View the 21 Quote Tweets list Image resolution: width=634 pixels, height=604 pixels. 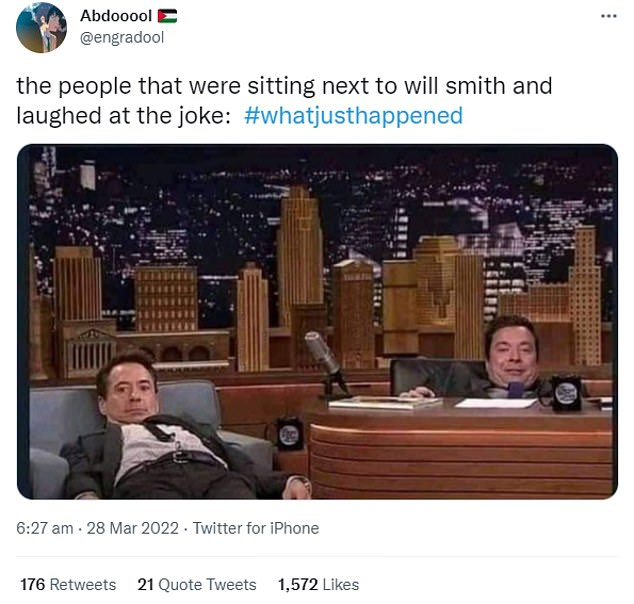(196, 584)
